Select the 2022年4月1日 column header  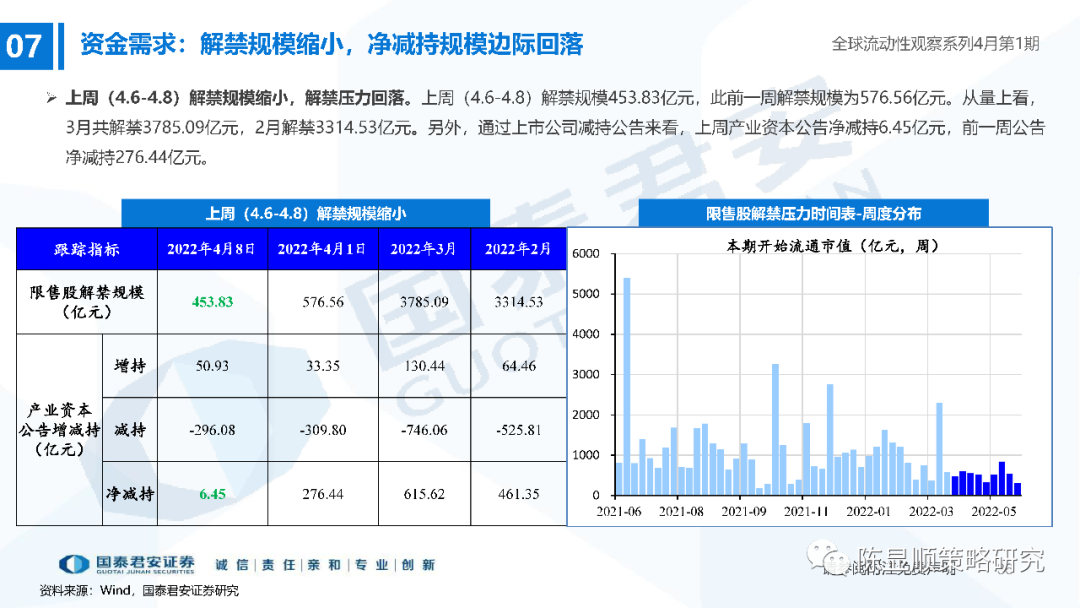tap(322, 249)
